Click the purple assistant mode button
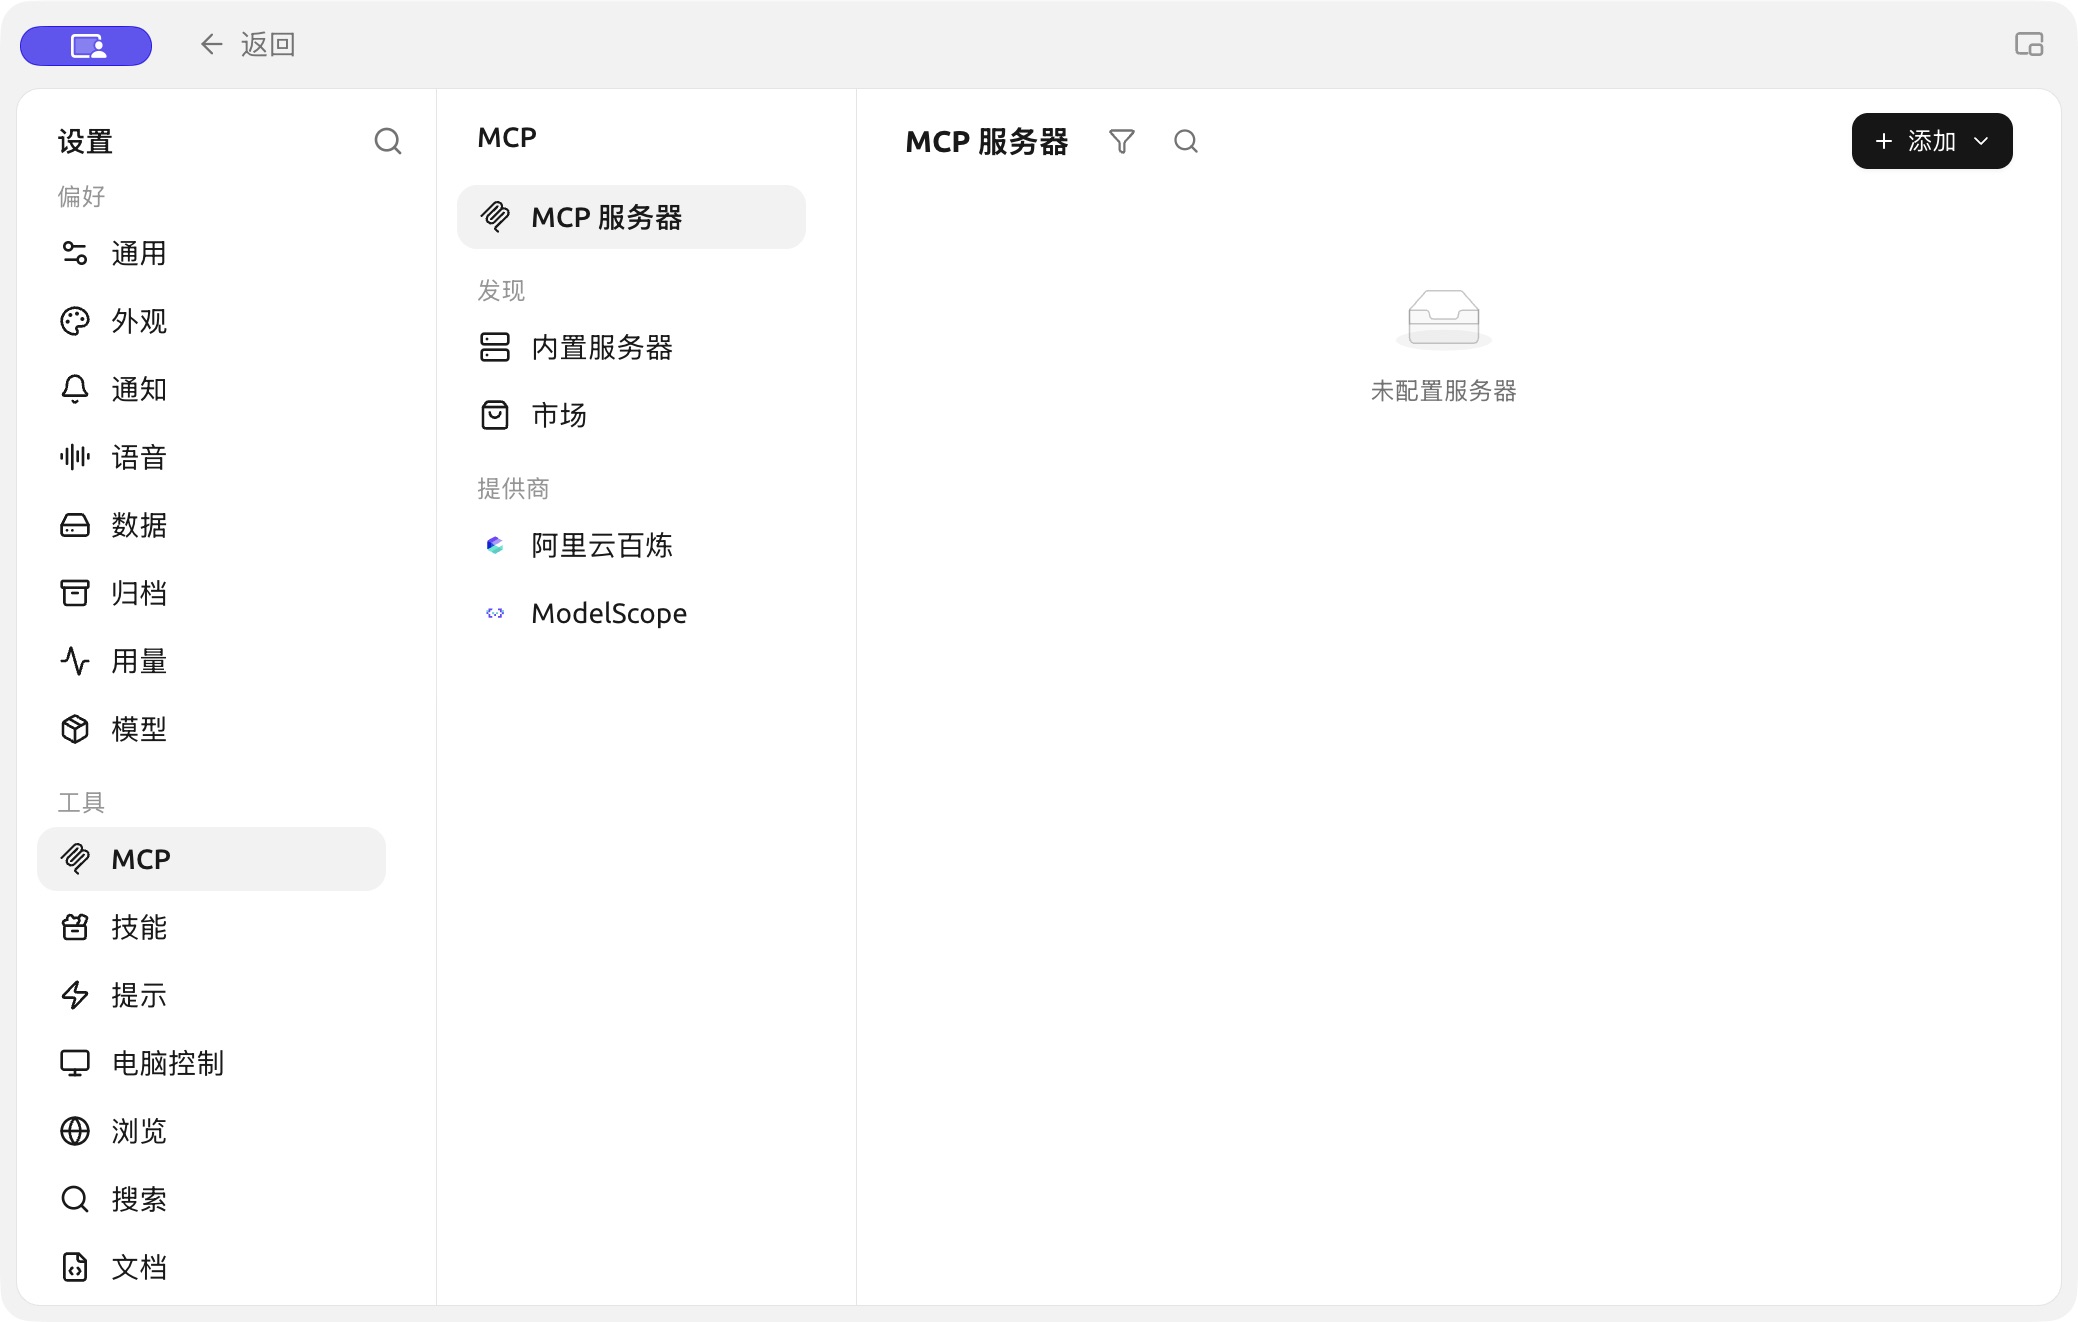The image size is (2078, 1322). pyautogui.click(x=86, y=46)
